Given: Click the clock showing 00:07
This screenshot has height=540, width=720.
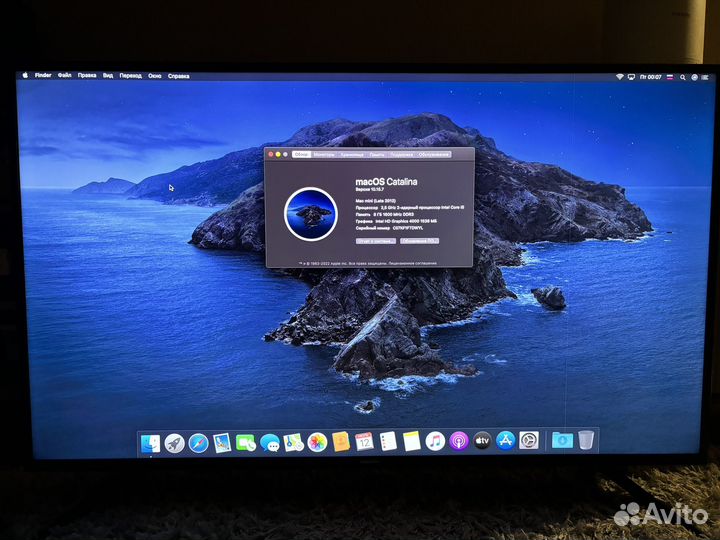Looking at the screenshot, I should (651, 77).
